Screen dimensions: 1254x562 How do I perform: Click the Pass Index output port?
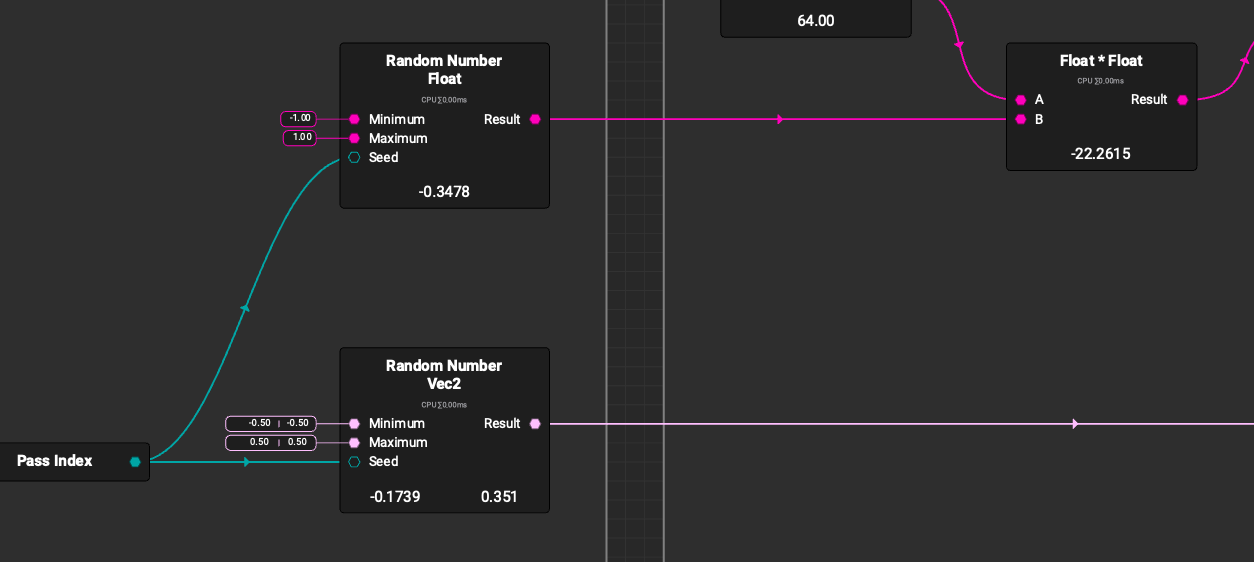135,462
